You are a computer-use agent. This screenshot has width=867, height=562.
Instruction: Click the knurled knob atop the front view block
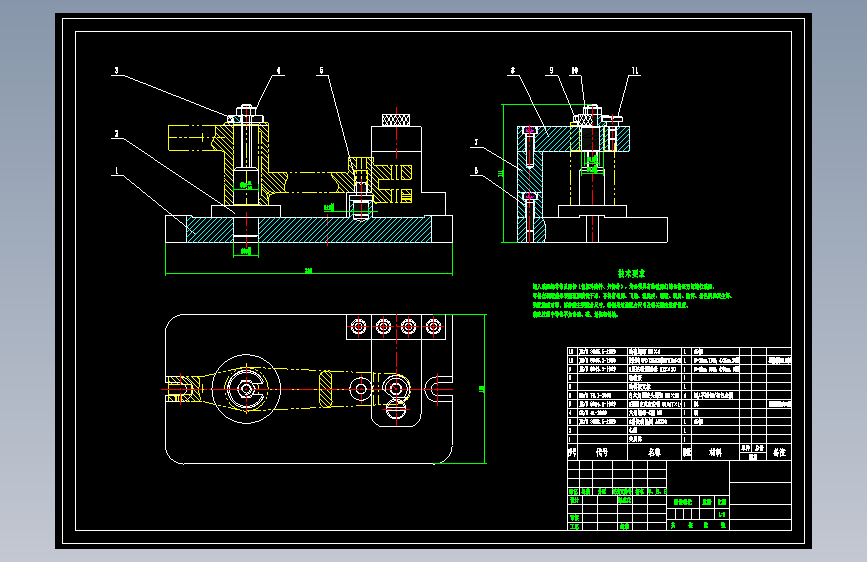[396, 120]
